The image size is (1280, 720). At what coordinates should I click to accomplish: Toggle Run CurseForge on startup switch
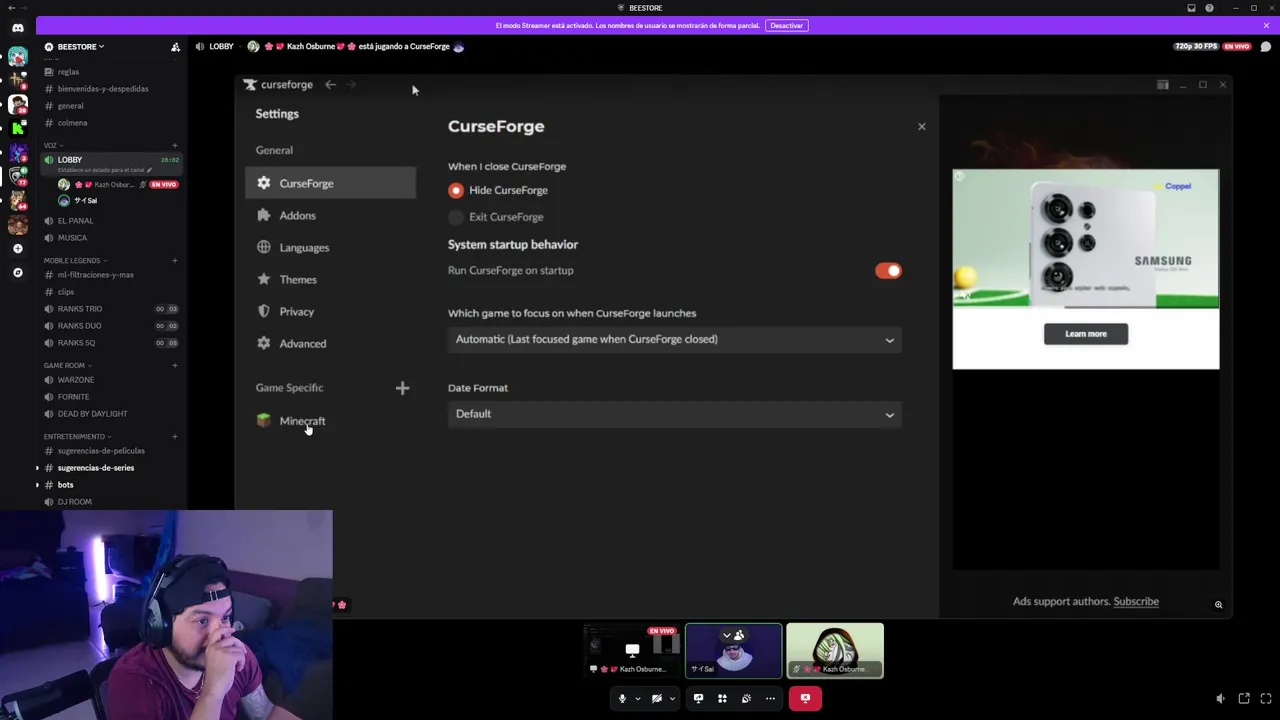pos(888,271)
